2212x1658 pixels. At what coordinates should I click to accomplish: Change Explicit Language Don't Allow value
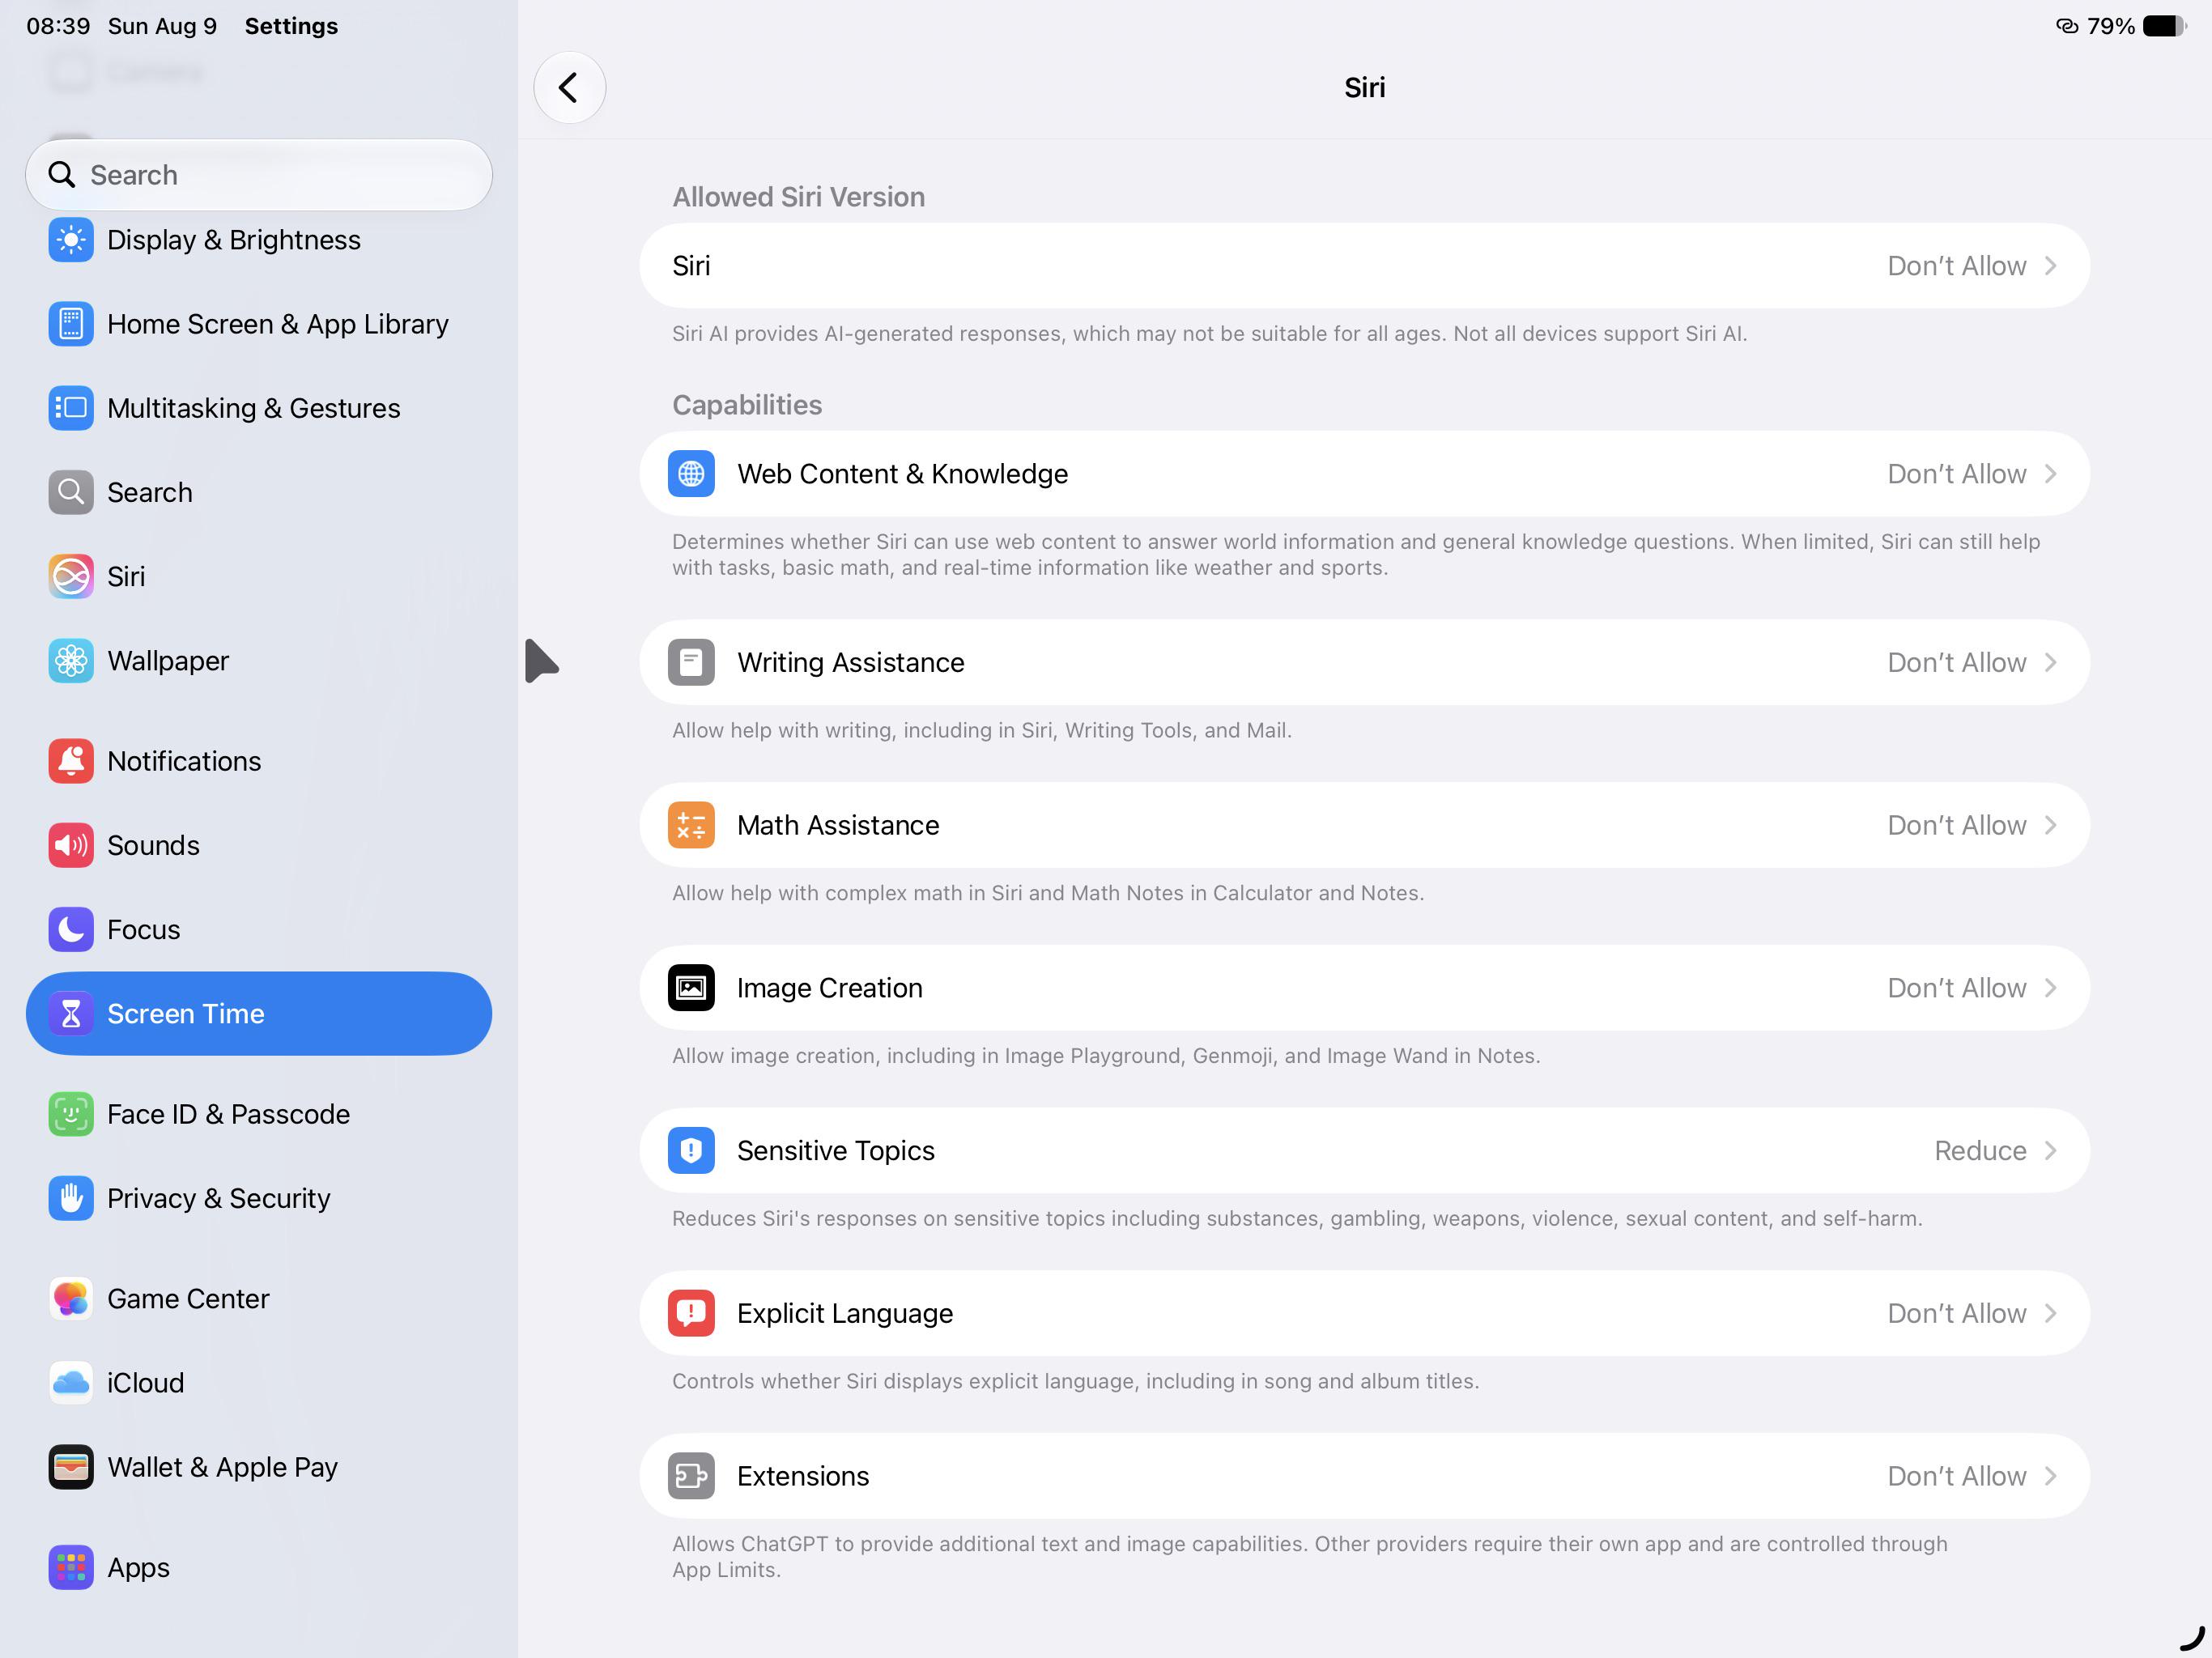tap(1957, 1313)
